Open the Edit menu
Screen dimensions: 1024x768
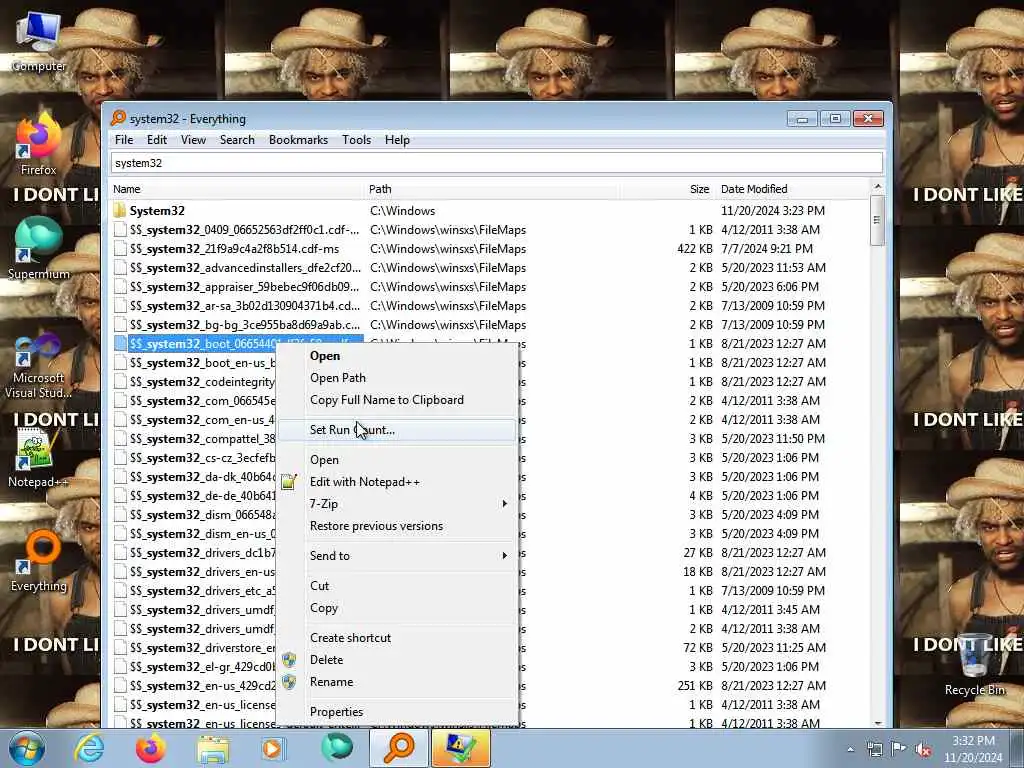click(157, 140)
